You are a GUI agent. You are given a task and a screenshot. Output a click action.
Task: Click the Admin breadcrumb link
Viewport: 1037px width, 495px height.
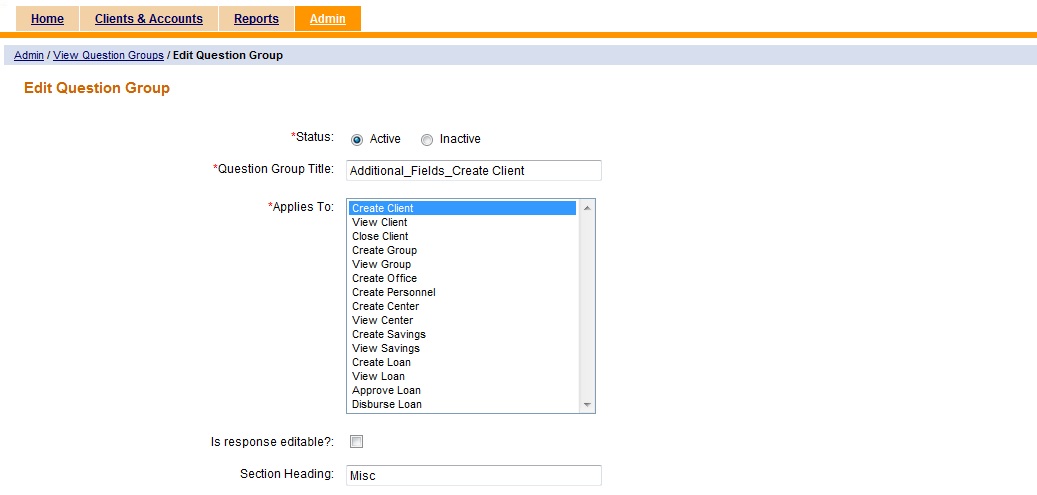point(29,55)
